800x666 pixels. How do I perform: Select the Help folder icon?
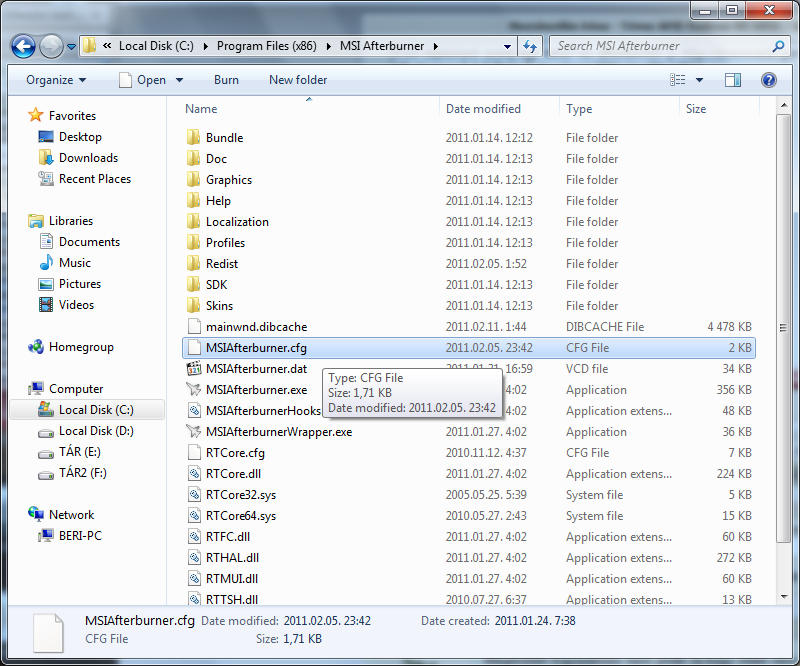pos(193,200)
